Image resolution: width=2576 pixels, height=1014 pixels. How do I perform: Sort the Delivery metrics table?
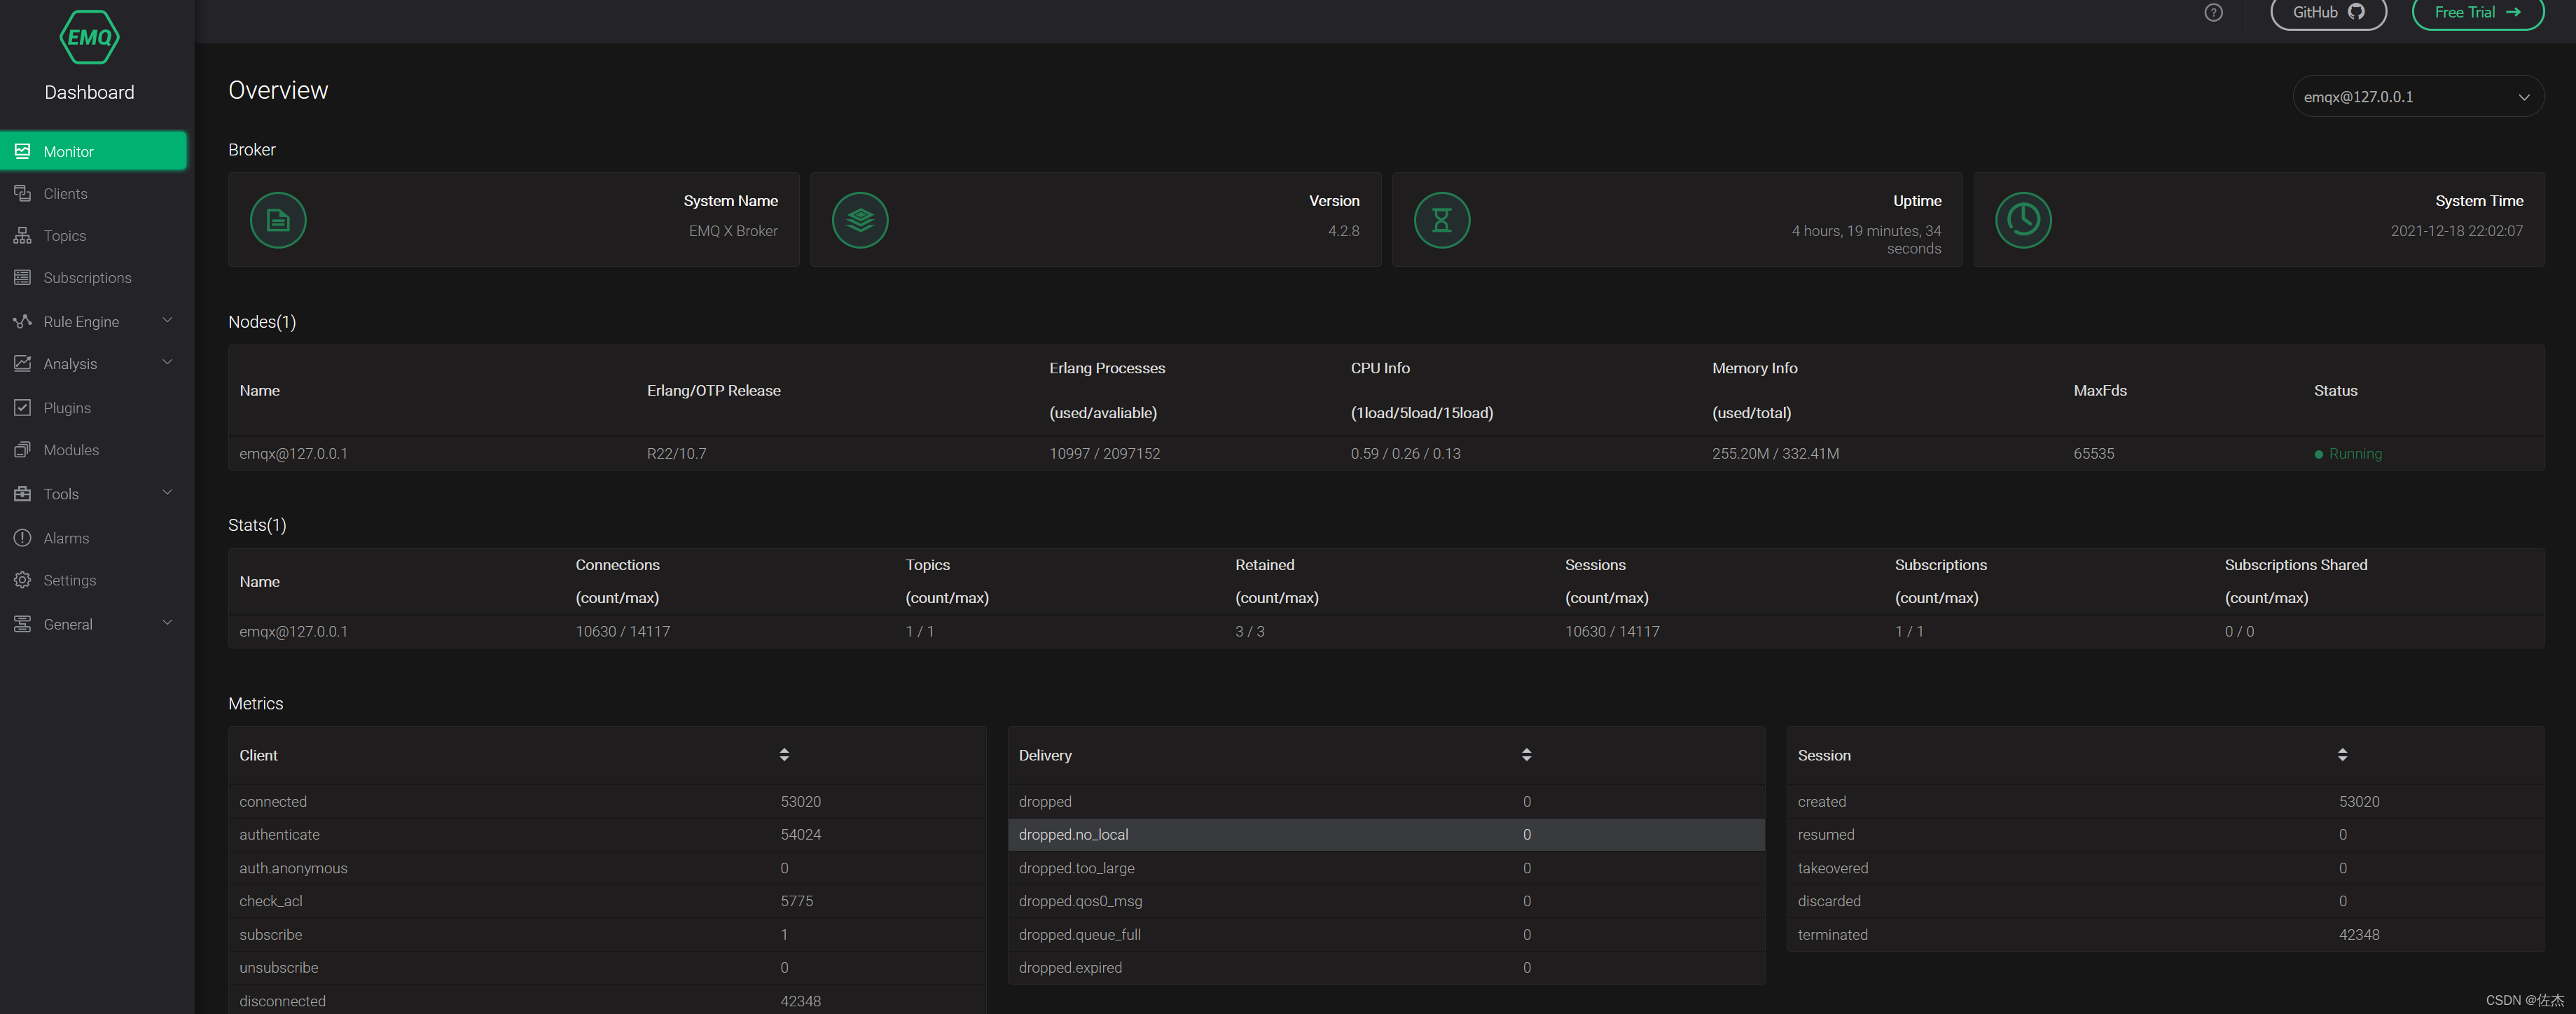(x=1526, y=754)
